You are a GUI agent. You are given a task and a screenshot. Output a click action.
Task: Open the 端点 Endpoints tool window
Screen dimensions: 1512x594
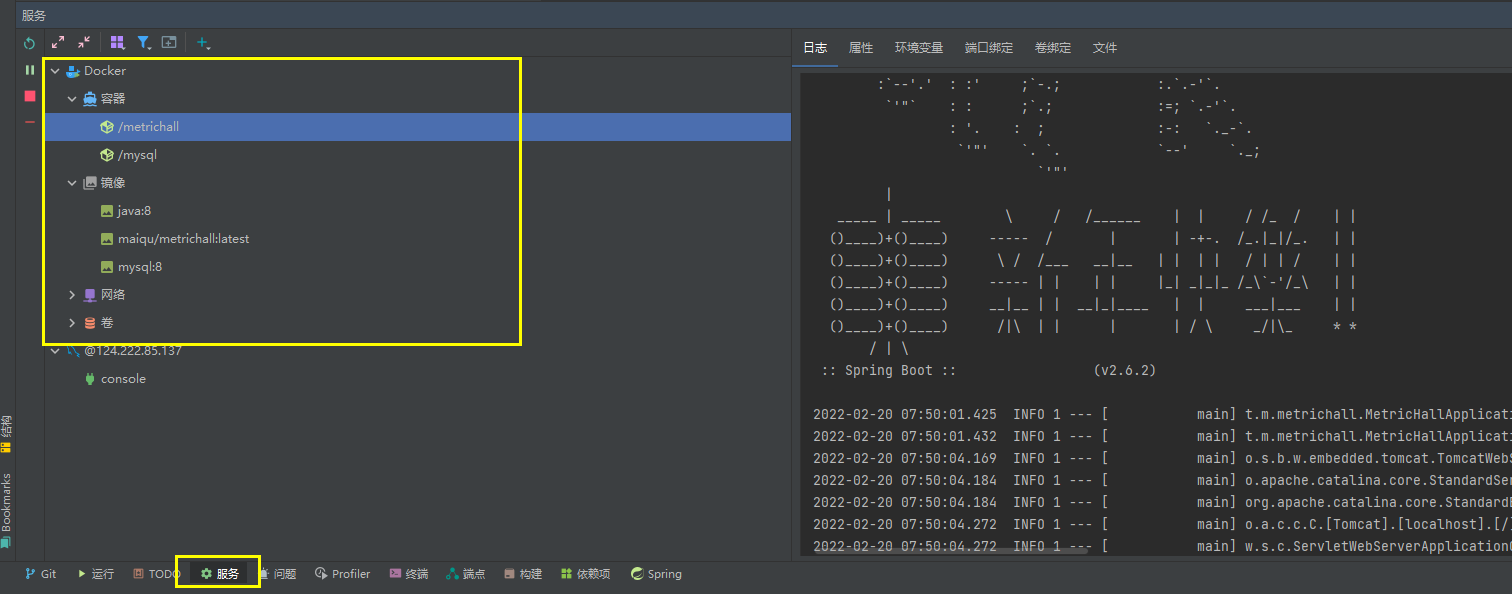click(x=466, y=574)
